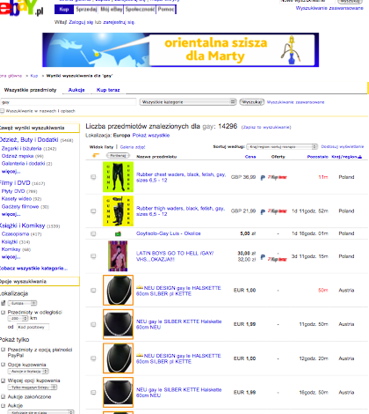This screenshot has height=414, width=369.
Task: Click the search text field containing gay
Action: pos(68,102)
